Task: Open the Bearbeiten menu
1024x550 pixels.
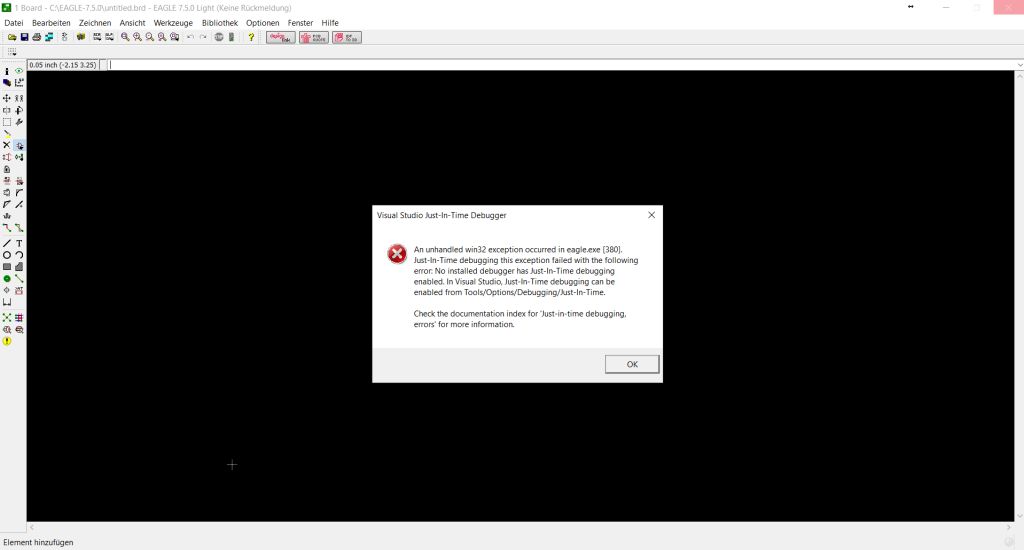Action: pyautogui.click(x=51, y=23)
